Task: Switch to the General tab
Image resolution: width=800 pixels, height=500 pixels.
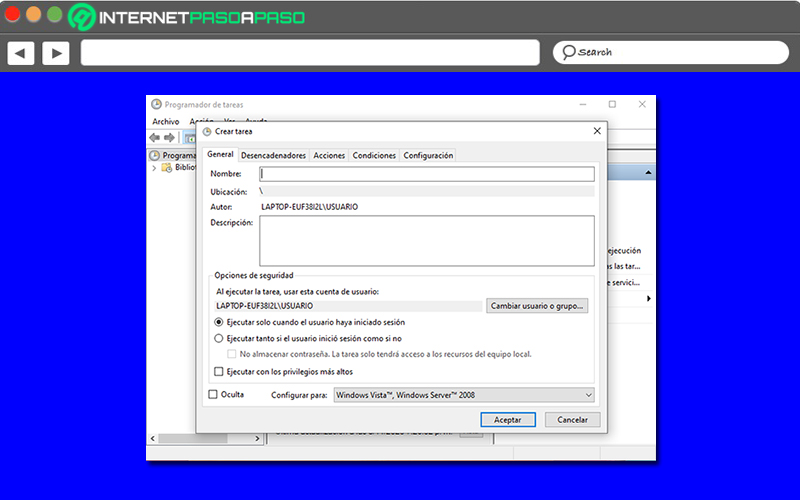Action: (220, 154)
